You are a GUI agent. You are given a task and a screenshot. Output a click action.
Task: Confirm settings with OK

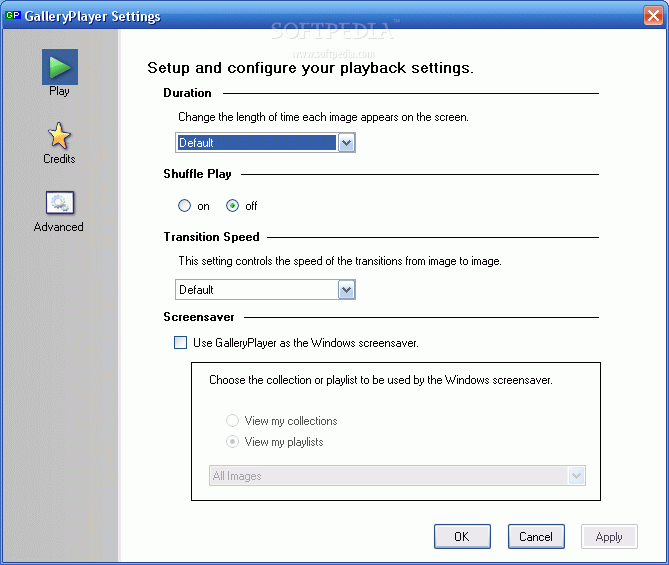tap(462, 536)
